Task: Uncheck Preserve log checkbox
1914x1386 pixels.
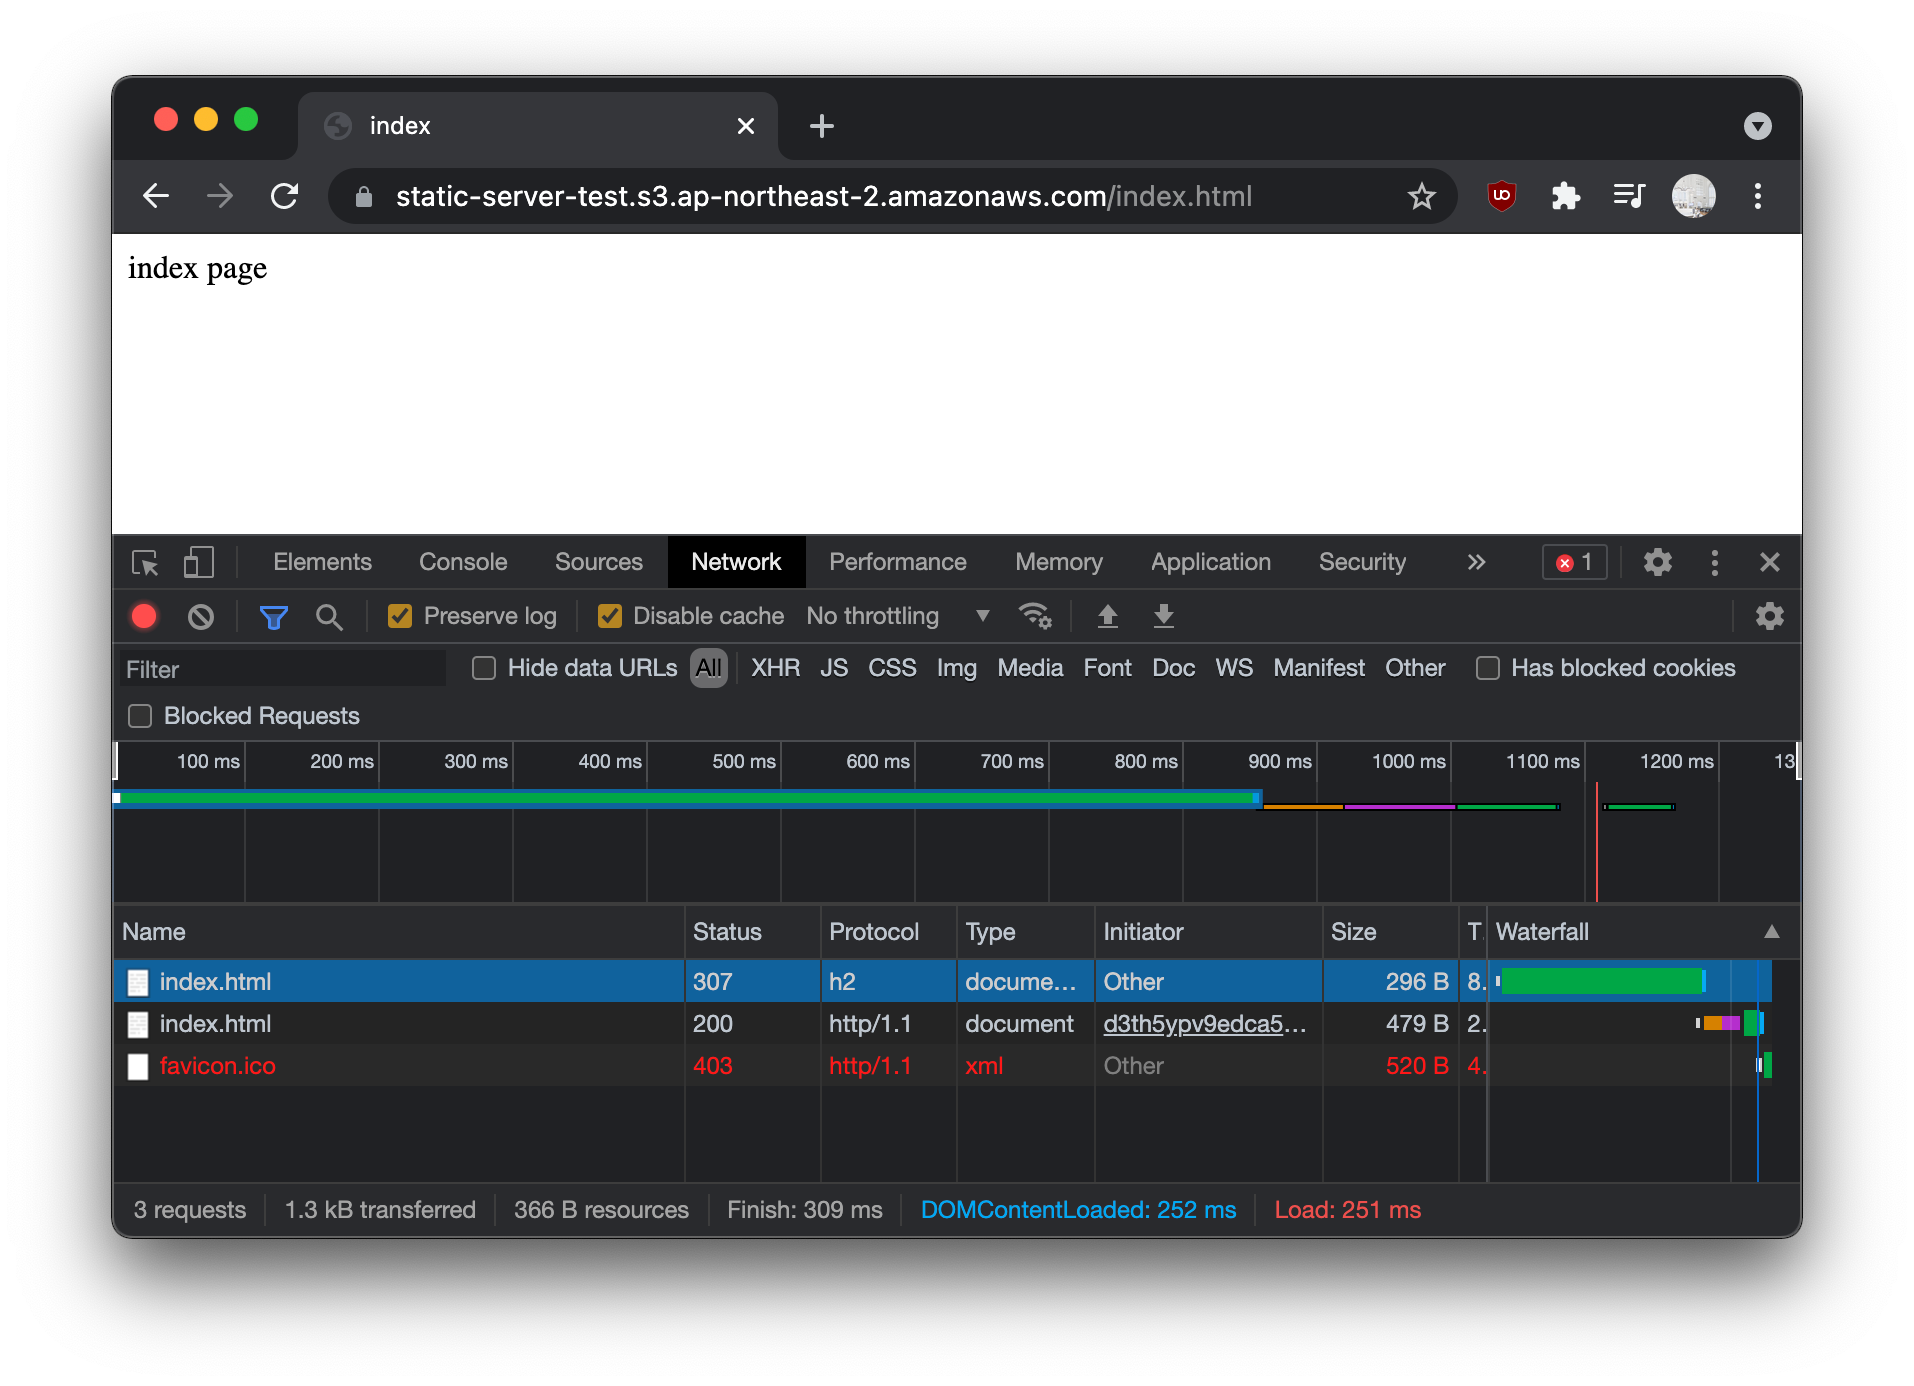Action: pos(400,616)
